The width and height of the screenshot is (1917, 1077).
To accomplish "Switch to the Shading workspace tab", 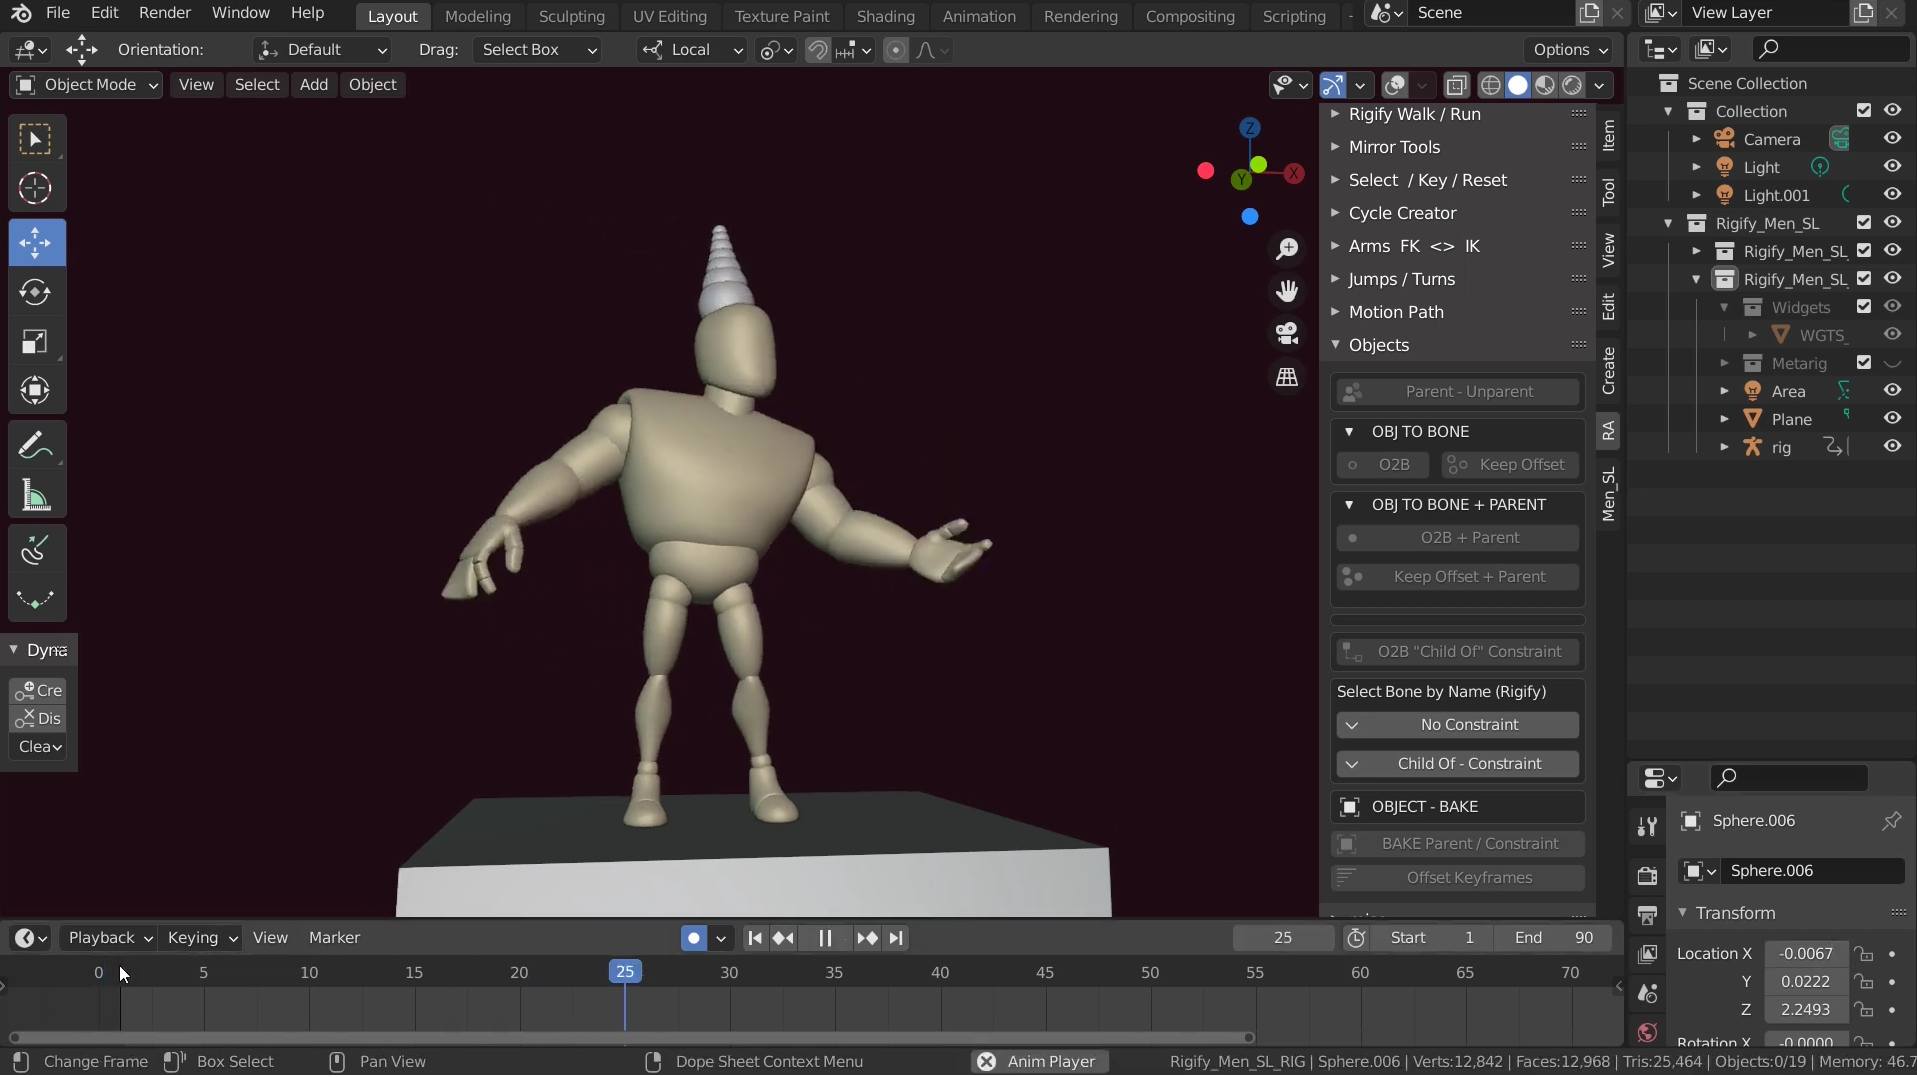I will (x=885, y=15).
